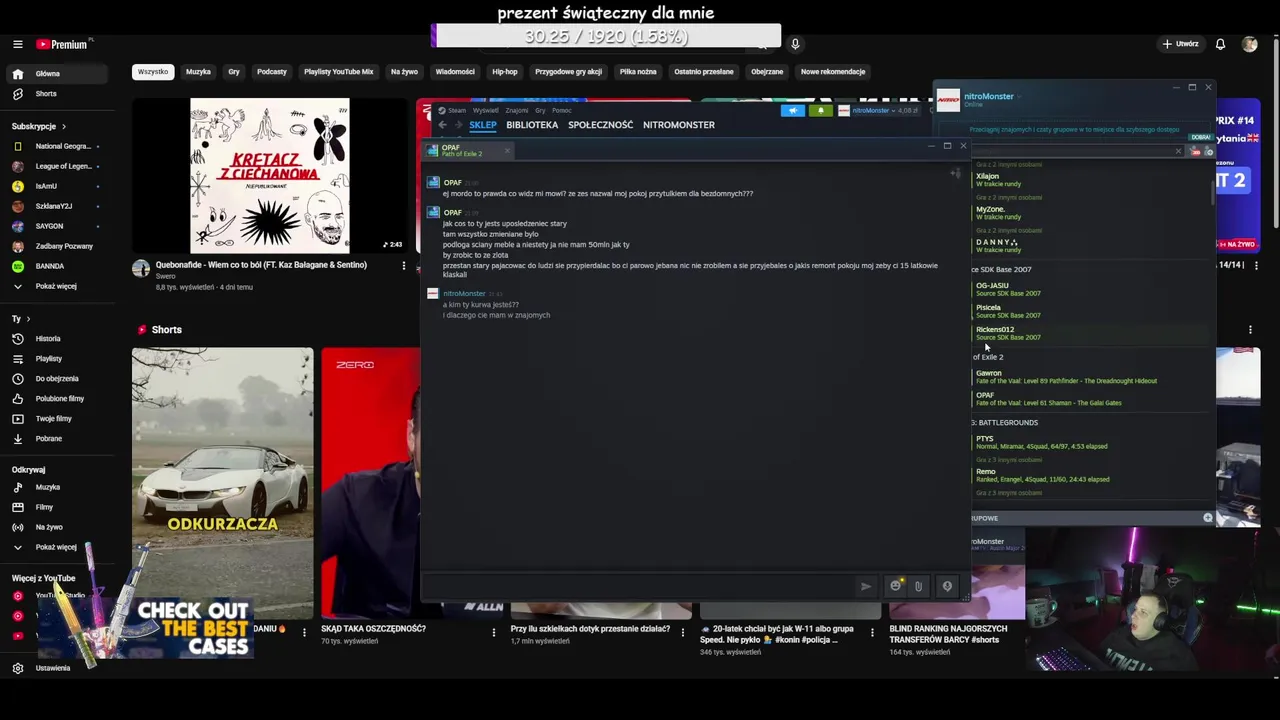The width and height of the screenshot is (1280, 720).
Task: Go back with the Steam navigation arrow
Action: pos(442,125)
